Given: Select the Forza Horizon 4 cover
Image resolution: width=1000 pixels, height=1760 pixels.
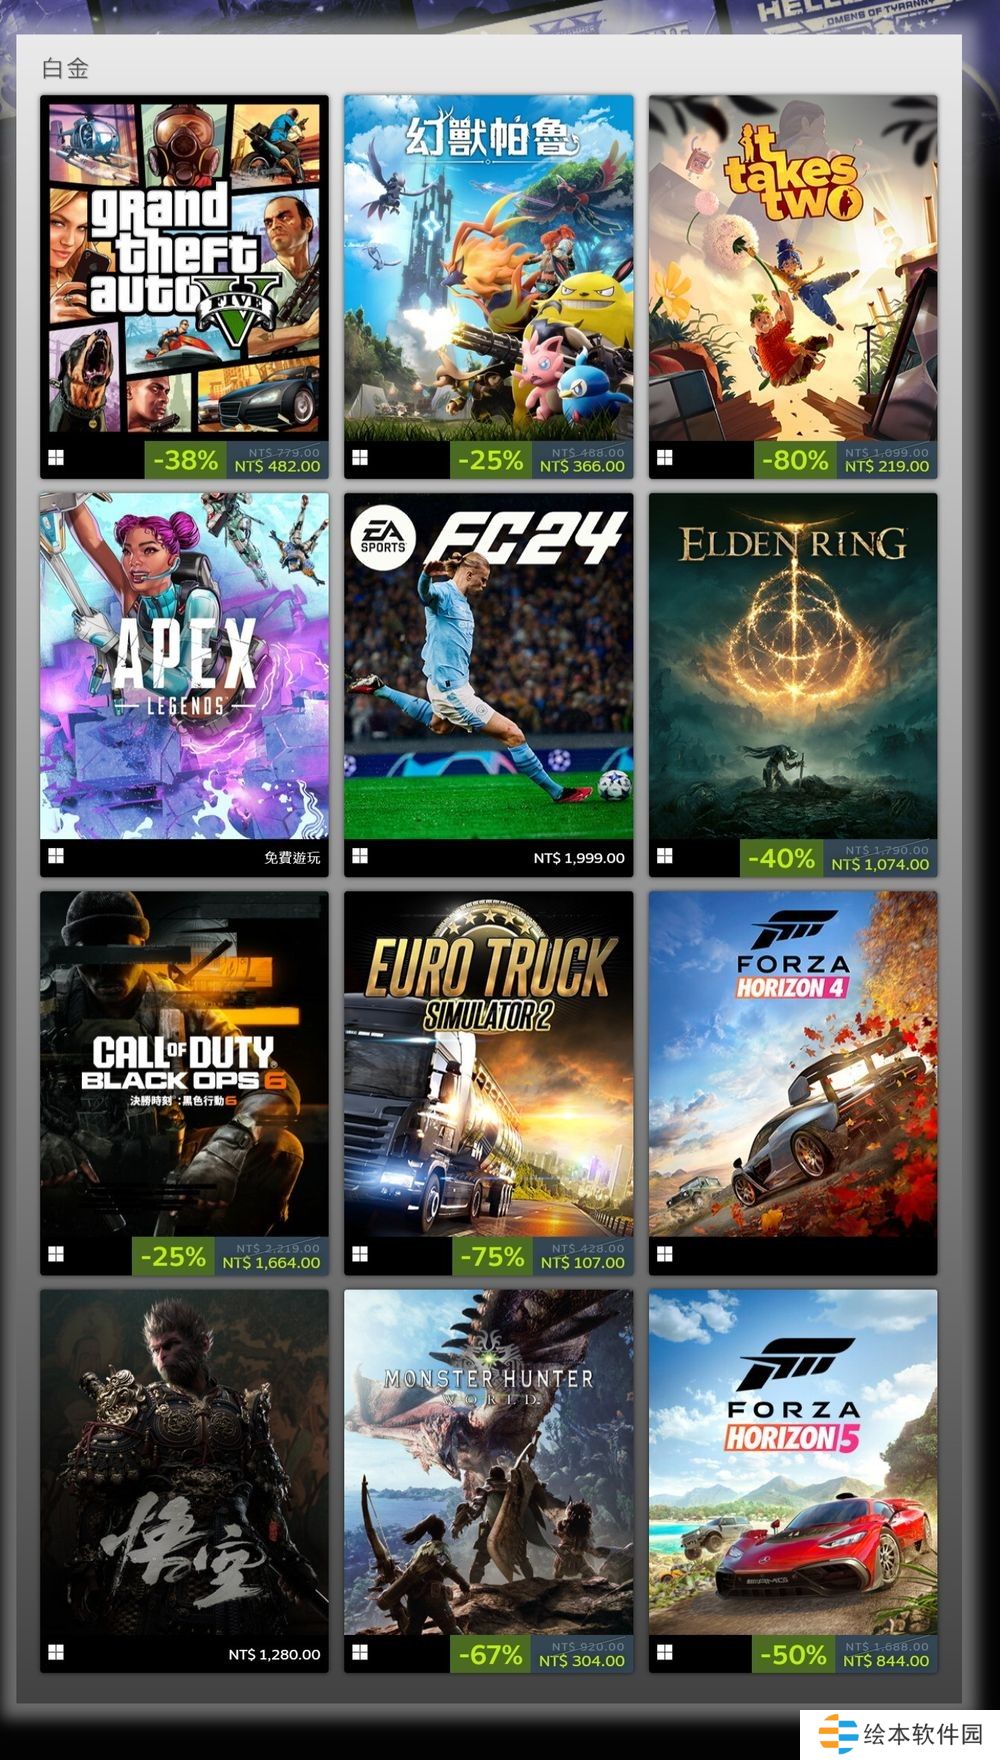Looking at the screenshot, I should click(x=793, y=1064).
